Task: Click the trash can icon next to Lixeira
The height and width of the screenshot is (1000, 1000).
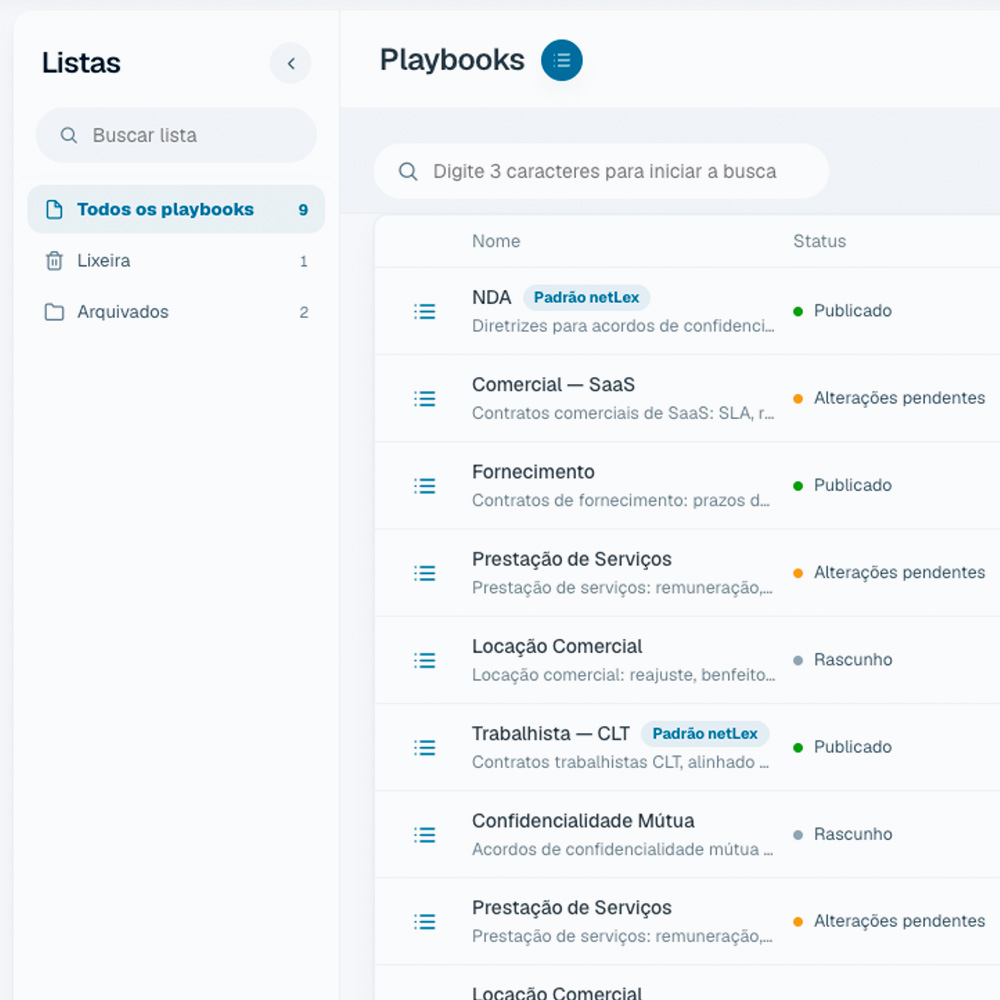Action: pyautogui.click(x=55, y=261)
